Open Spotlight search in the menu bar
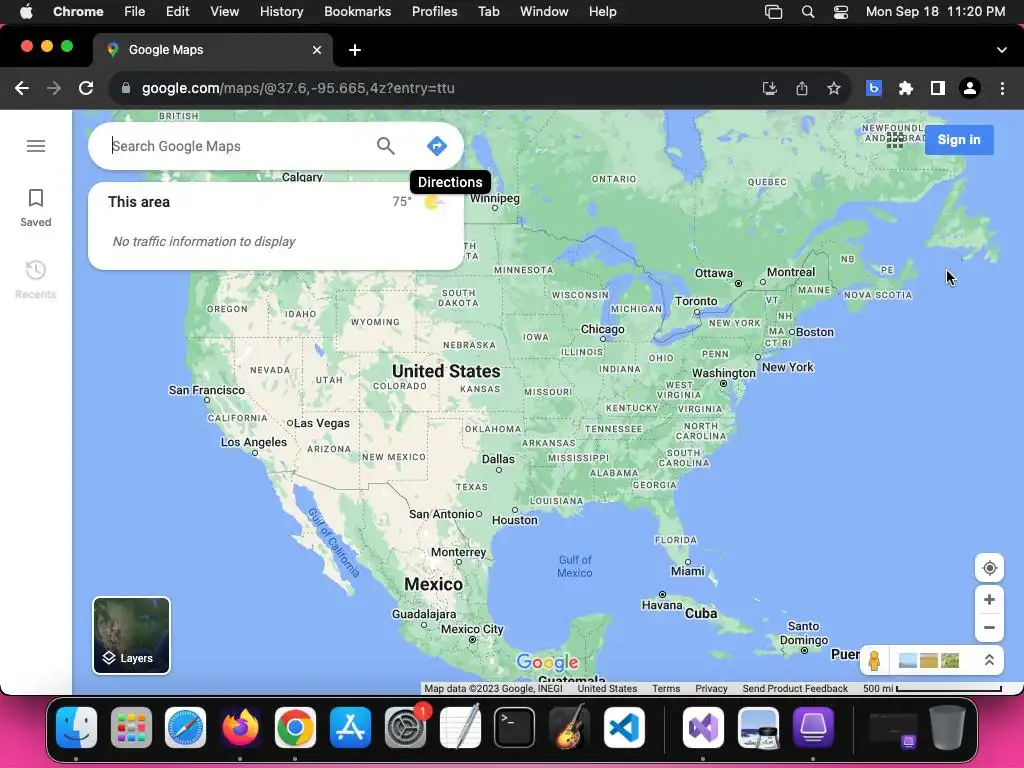1024x768 pixels. [x=808, y=12]
